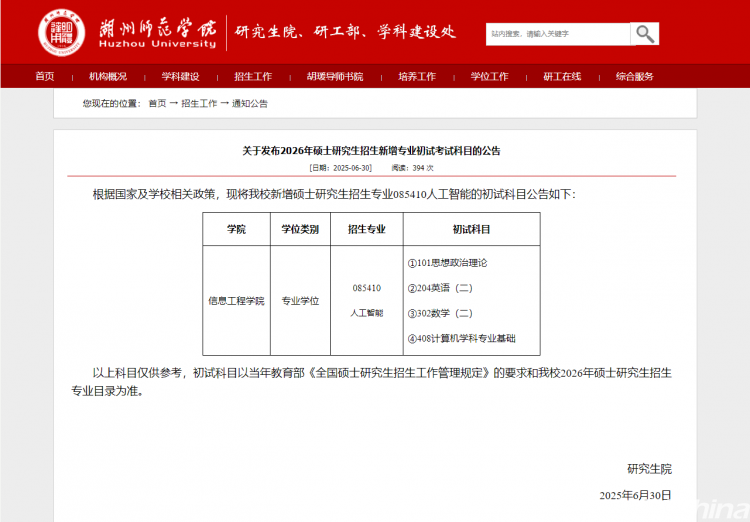Click the ②204英语（二） subject line
Viewport: 750px width, 522px height.
pyautogui.click(x=440, y=288)
